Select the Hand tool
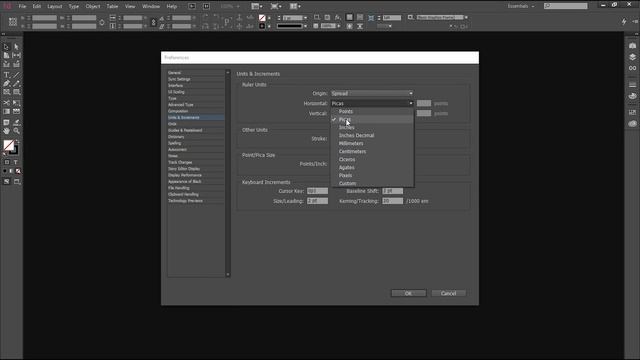640x360 pixels. [x=7, y=131]
